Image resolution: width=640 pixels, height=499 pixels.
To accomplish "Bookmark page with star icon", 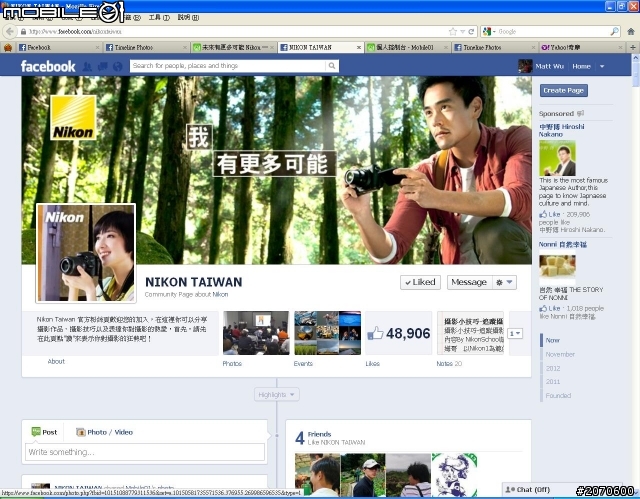I will point(452,31).
